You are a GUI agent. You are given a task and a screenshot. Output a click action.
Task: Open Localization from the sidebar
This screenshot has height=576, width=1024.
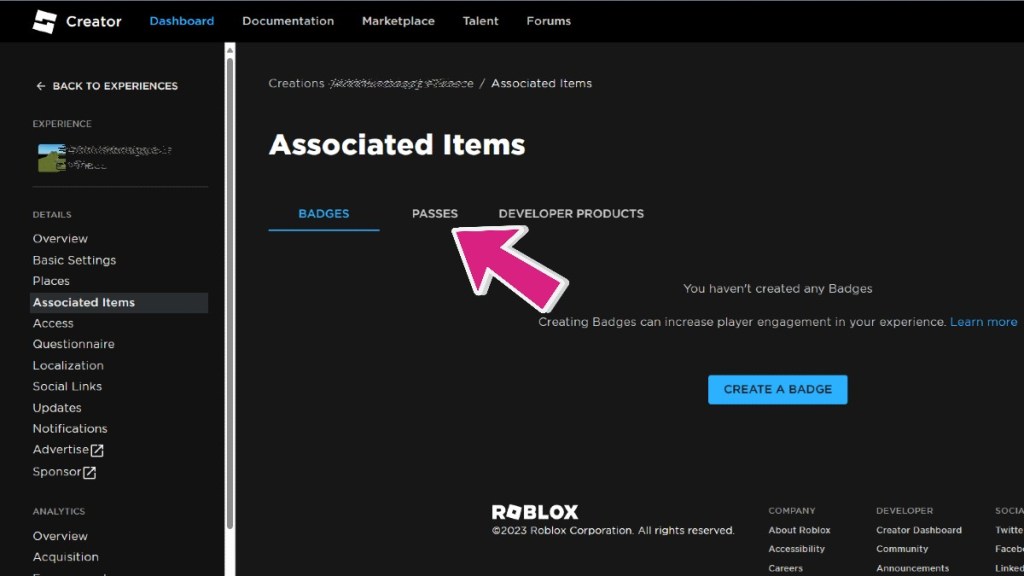pyautogui.click(x=68, y=365)
